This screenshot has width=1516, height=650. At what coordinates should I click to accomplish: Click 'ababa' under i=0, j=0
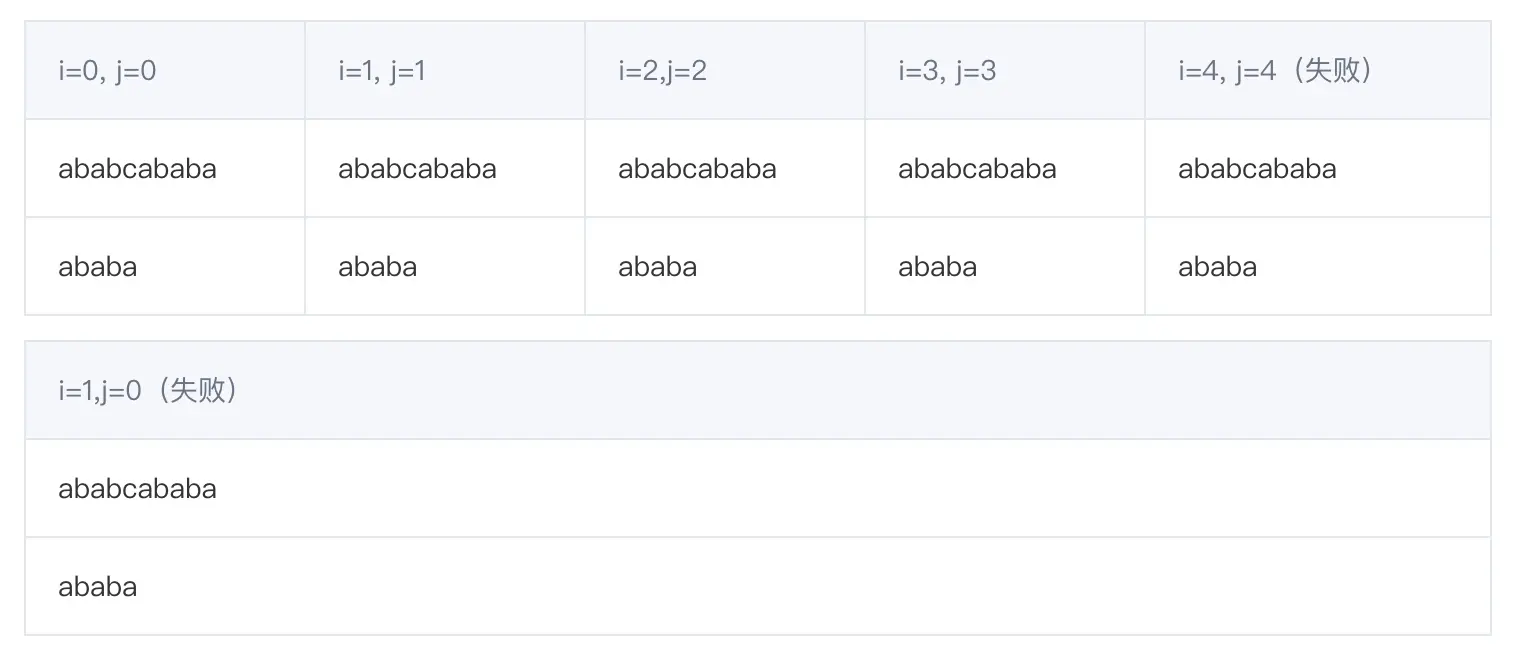97,266
